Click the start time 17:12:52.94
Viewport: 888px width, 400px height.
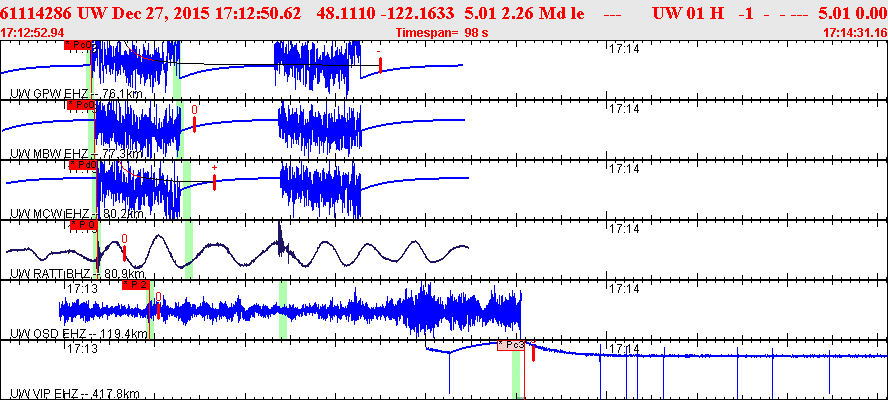point(33,33)
